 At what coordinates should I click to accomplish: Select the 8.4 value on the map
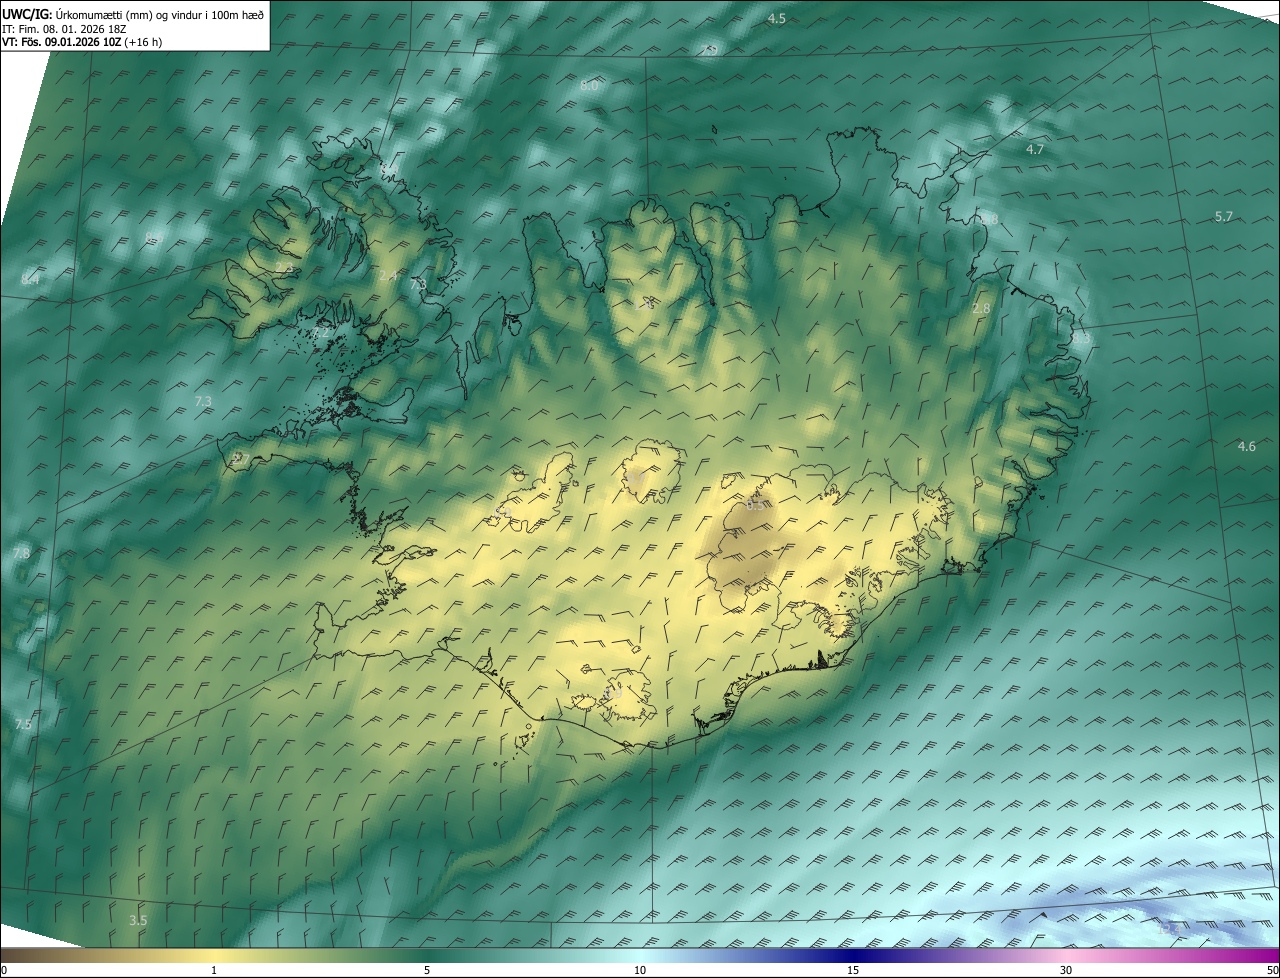30,280
